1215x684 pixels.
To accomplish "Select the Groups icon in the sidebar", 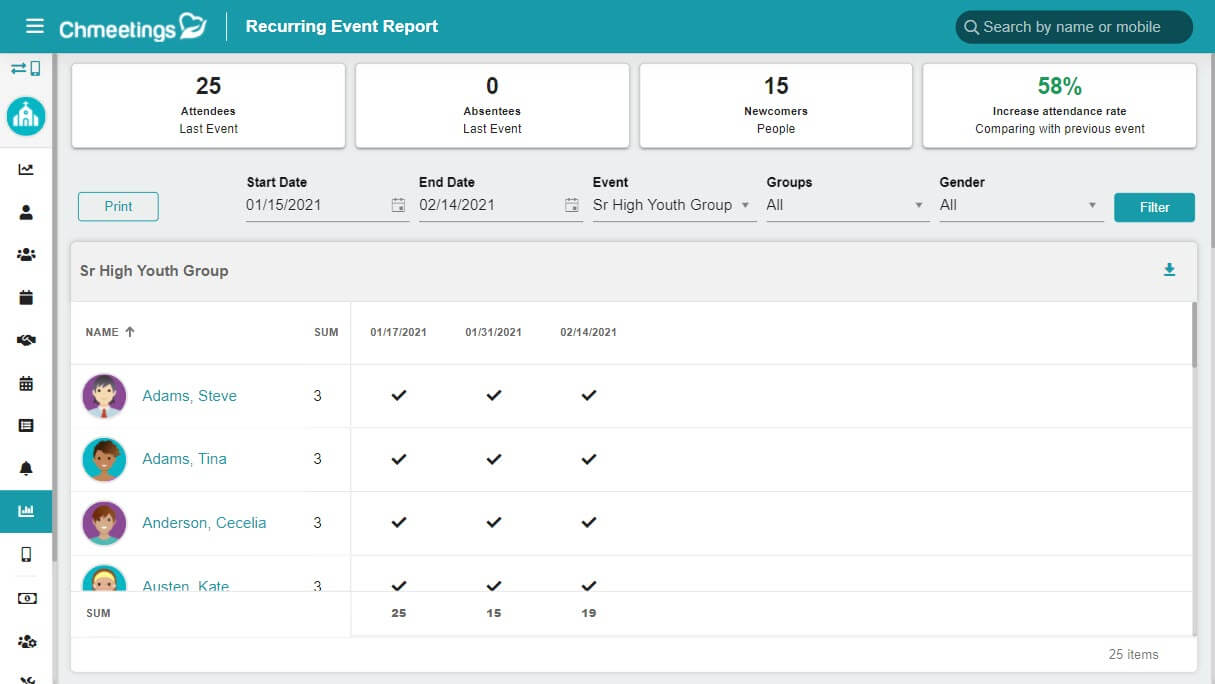I will [25, 254].
